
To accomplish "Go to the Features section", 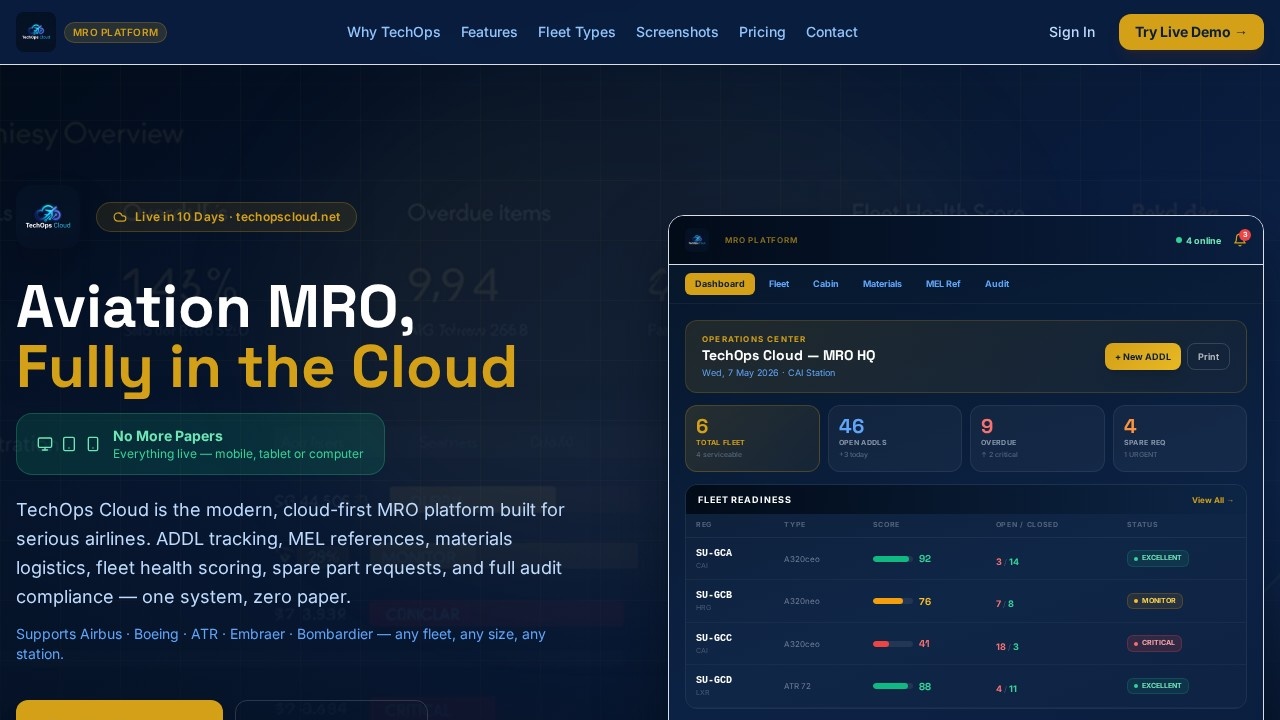I will point(489,32).
